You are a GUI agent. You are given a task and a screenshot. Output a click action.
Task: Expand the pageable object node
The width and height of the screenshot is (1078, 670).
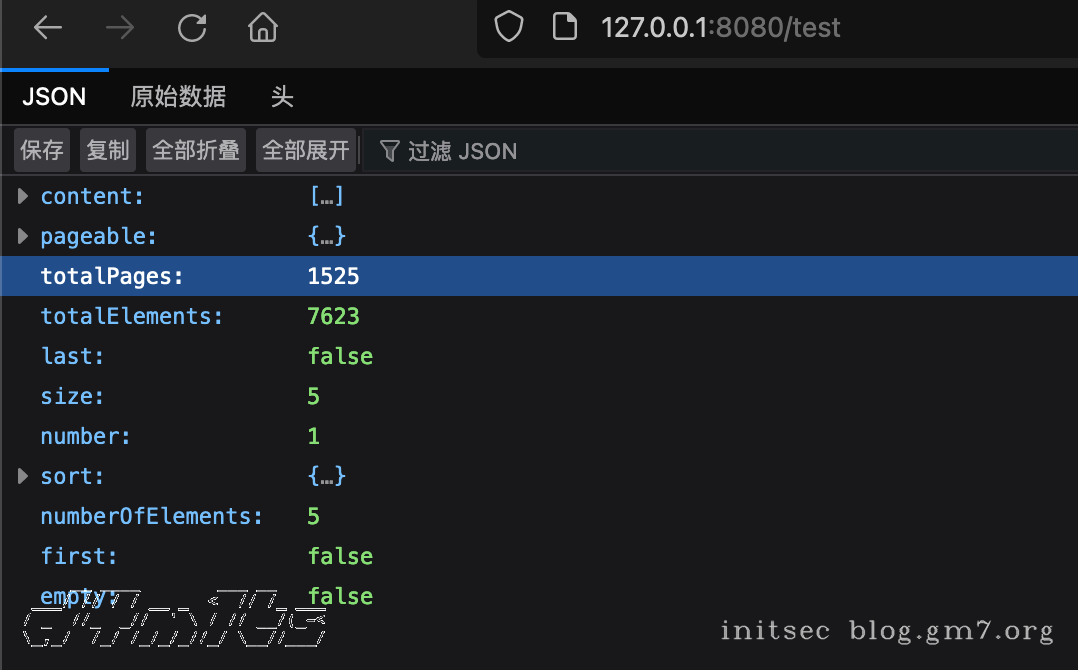(21, 236)
